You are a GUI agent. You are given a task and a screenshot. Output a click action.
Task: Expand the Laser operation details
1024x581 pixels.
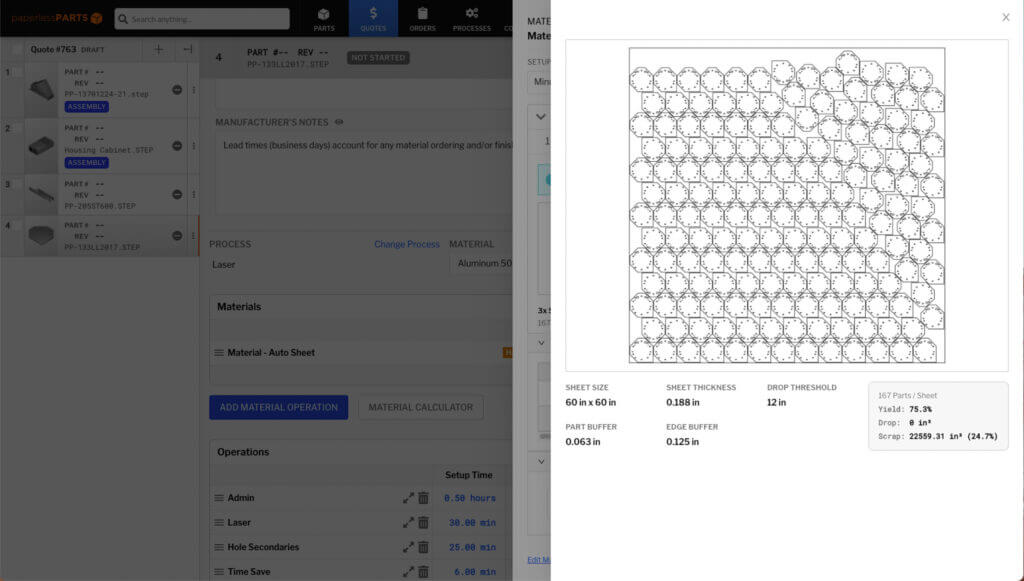pyautogui.click(x=408, y=523)
